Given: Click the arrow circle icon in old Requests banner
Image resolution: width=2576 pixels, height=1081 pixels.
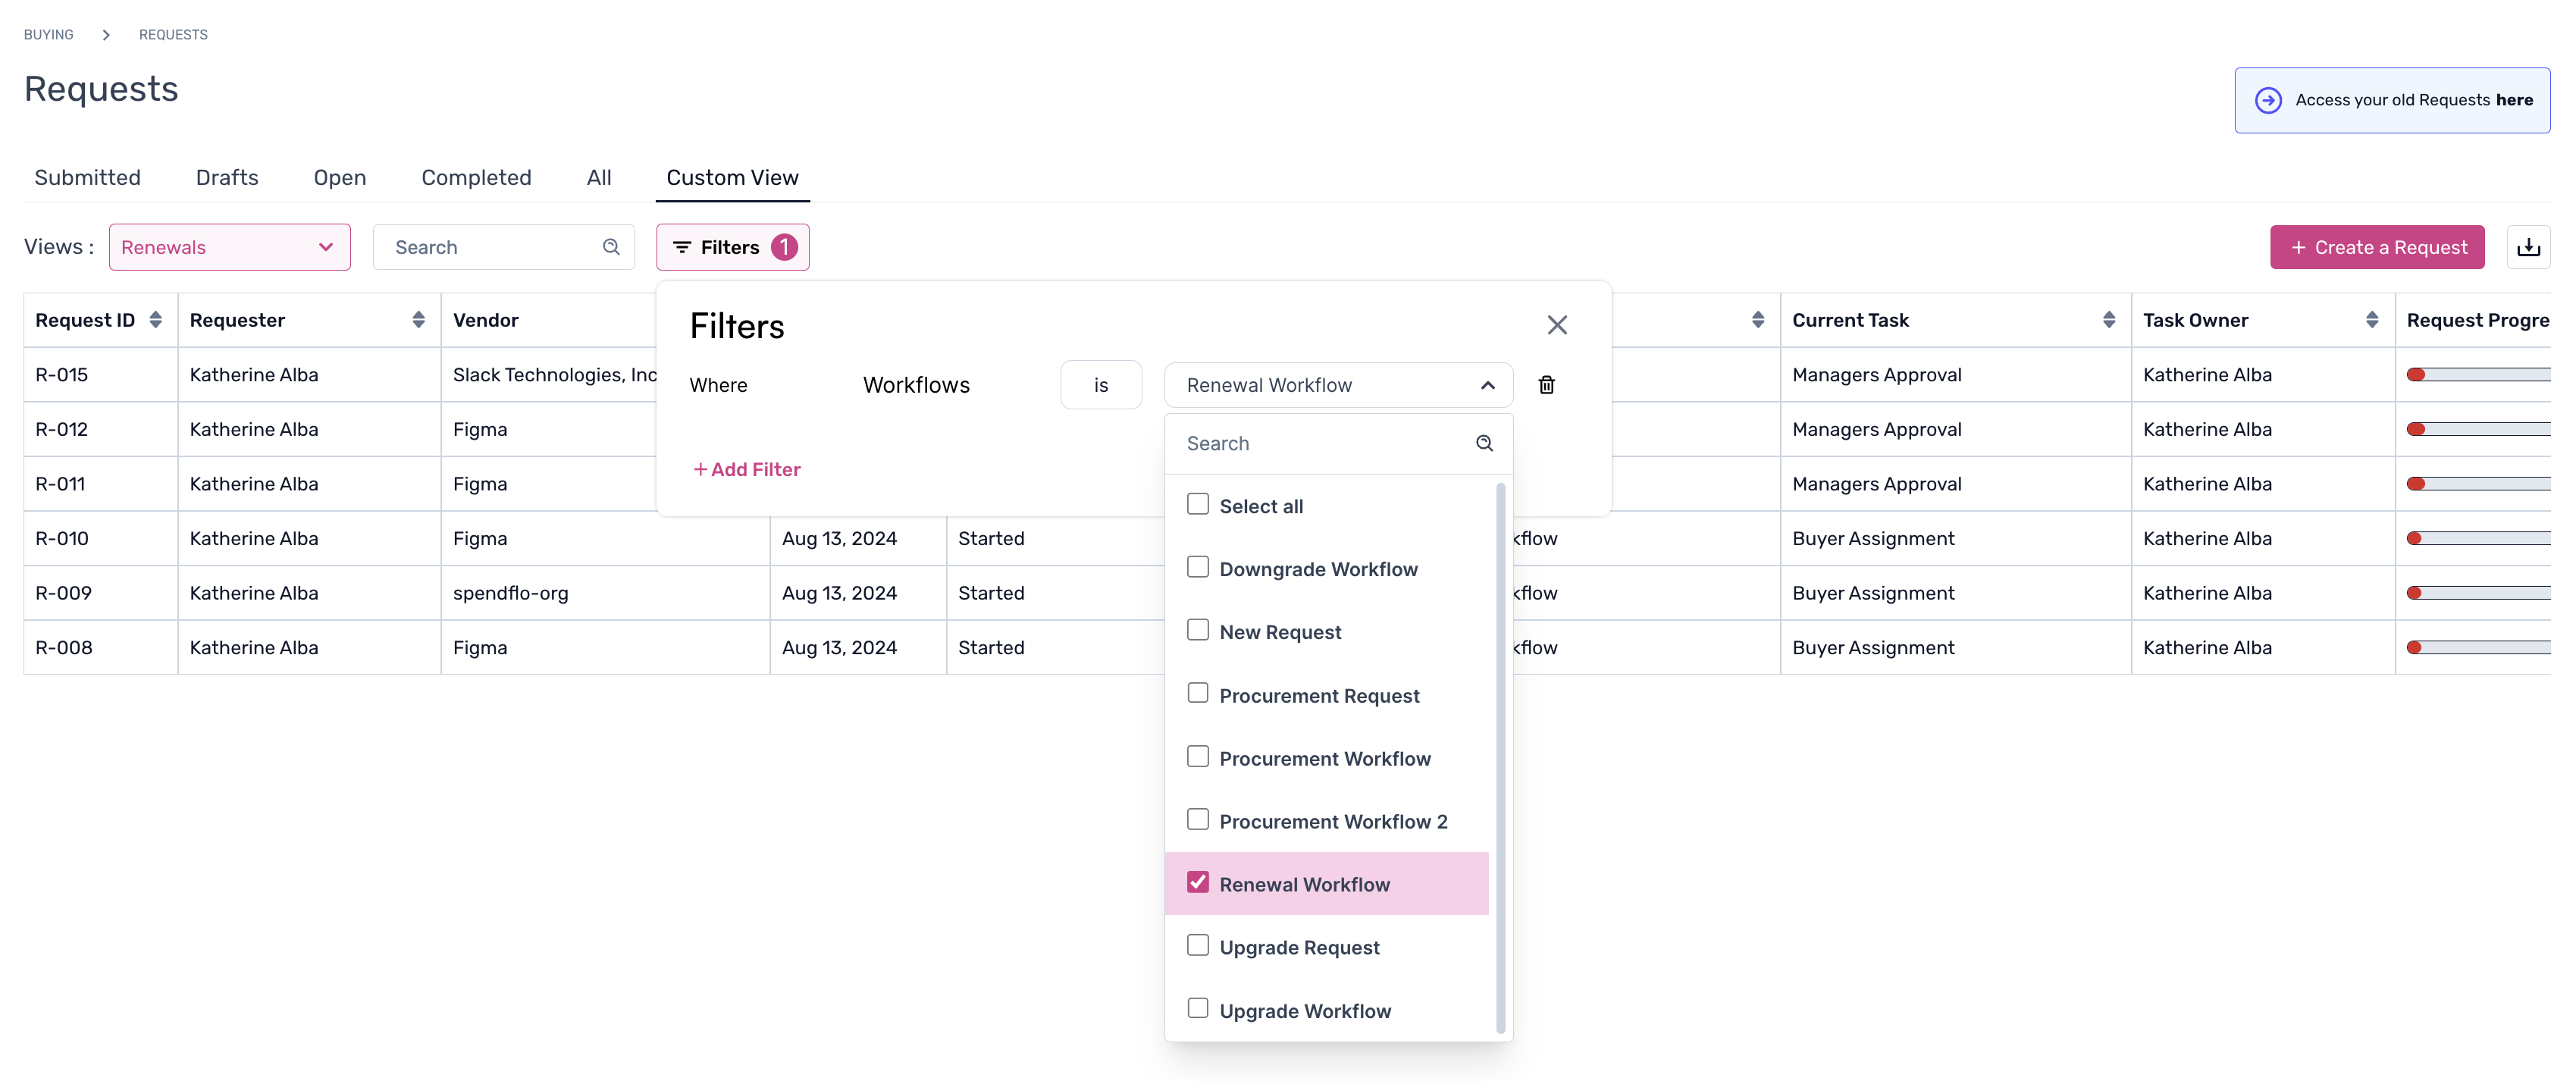Looking at the screenshot, I should click(2268, 100).
